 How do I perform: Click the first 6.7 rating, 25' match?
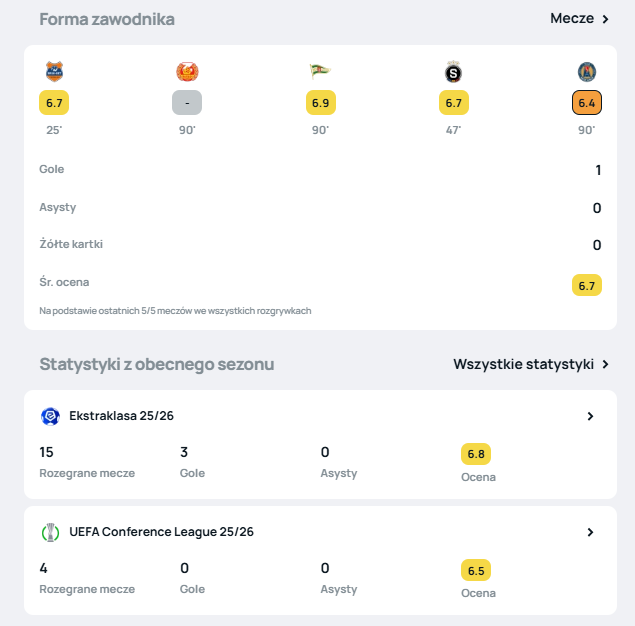tap(53, 102)
